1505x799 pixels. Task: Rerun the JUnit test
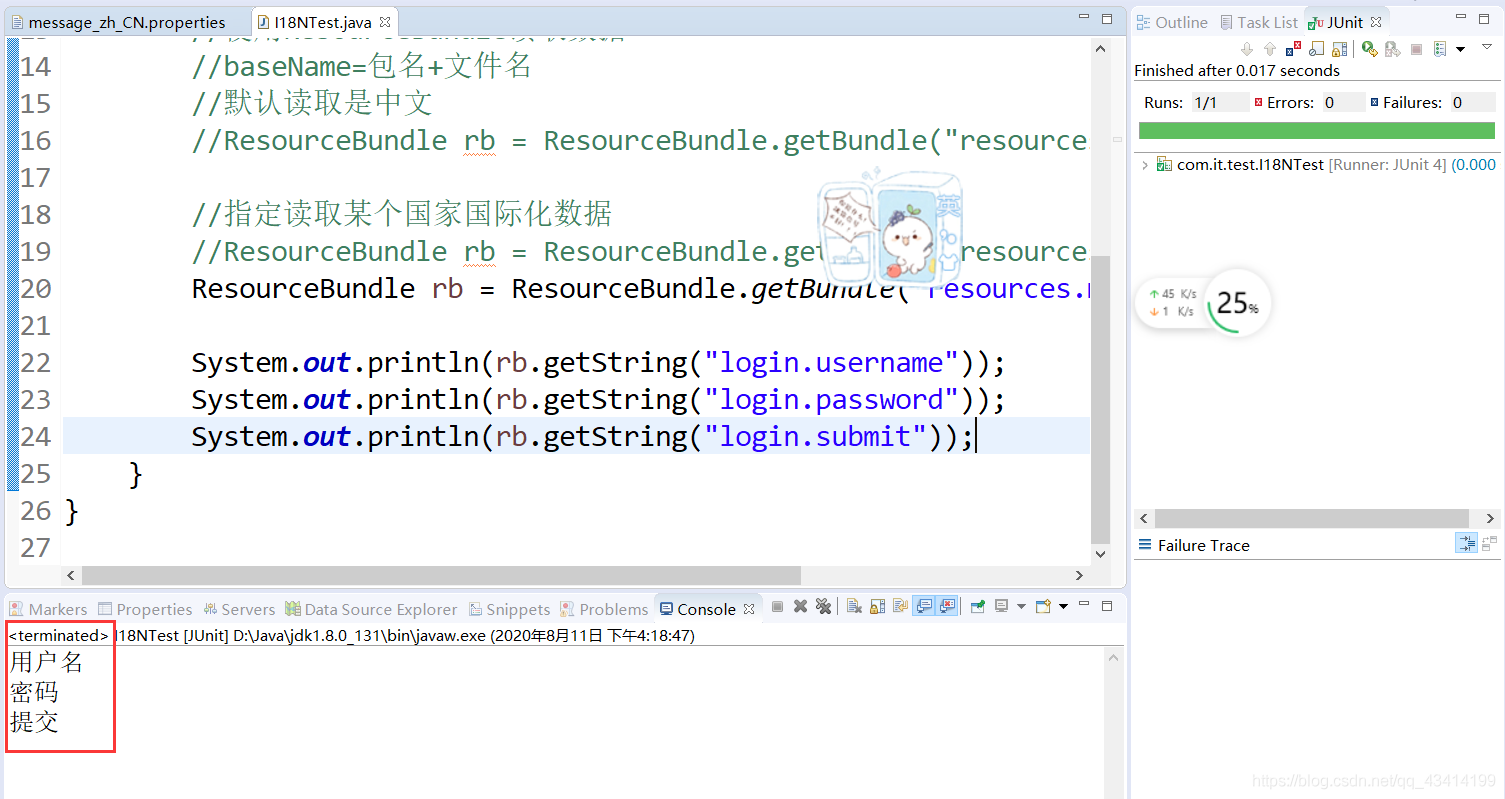click(1369, 48)
